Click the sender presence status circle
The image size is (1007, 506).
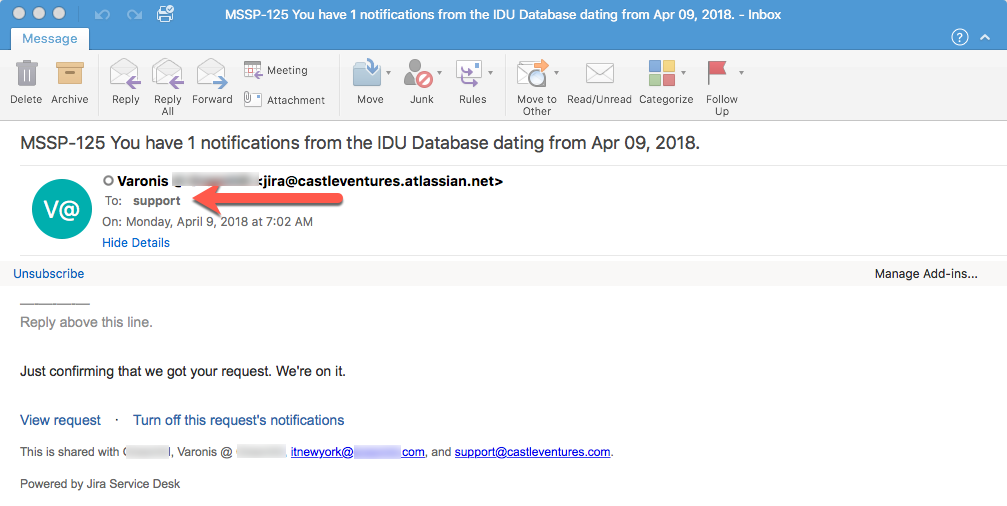(108, 181)
